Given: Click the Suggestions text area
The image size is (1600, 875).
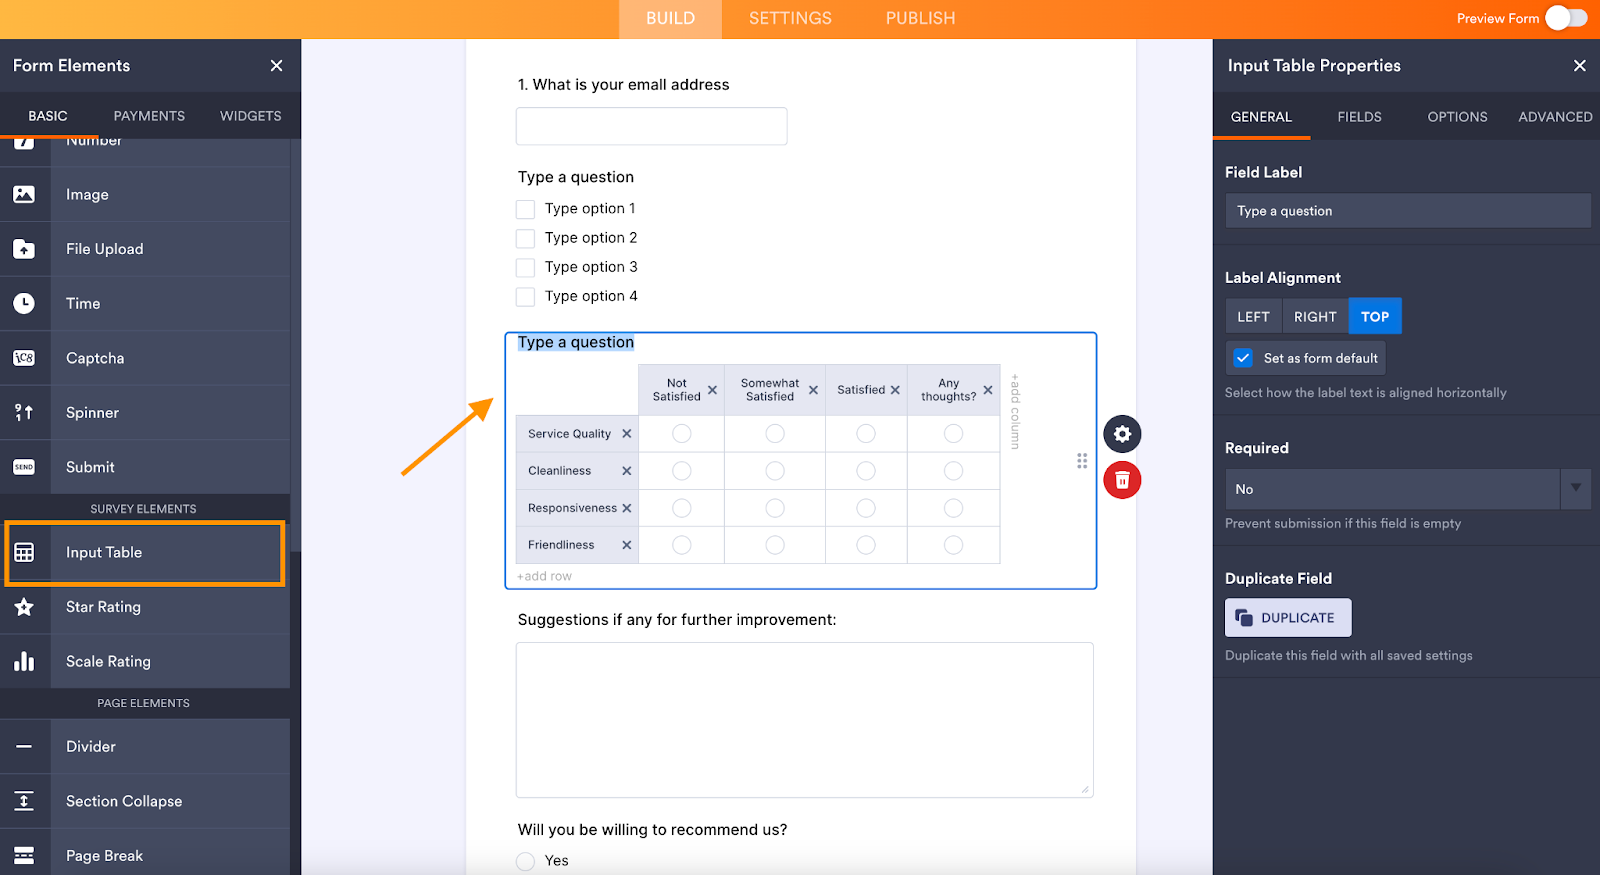Looking at the screenshot, I should [805, 720].
